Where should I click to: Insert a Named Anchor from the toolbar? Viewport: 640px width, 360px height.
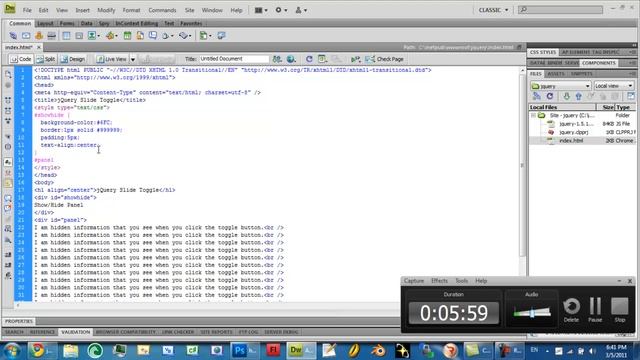[39, 36]
